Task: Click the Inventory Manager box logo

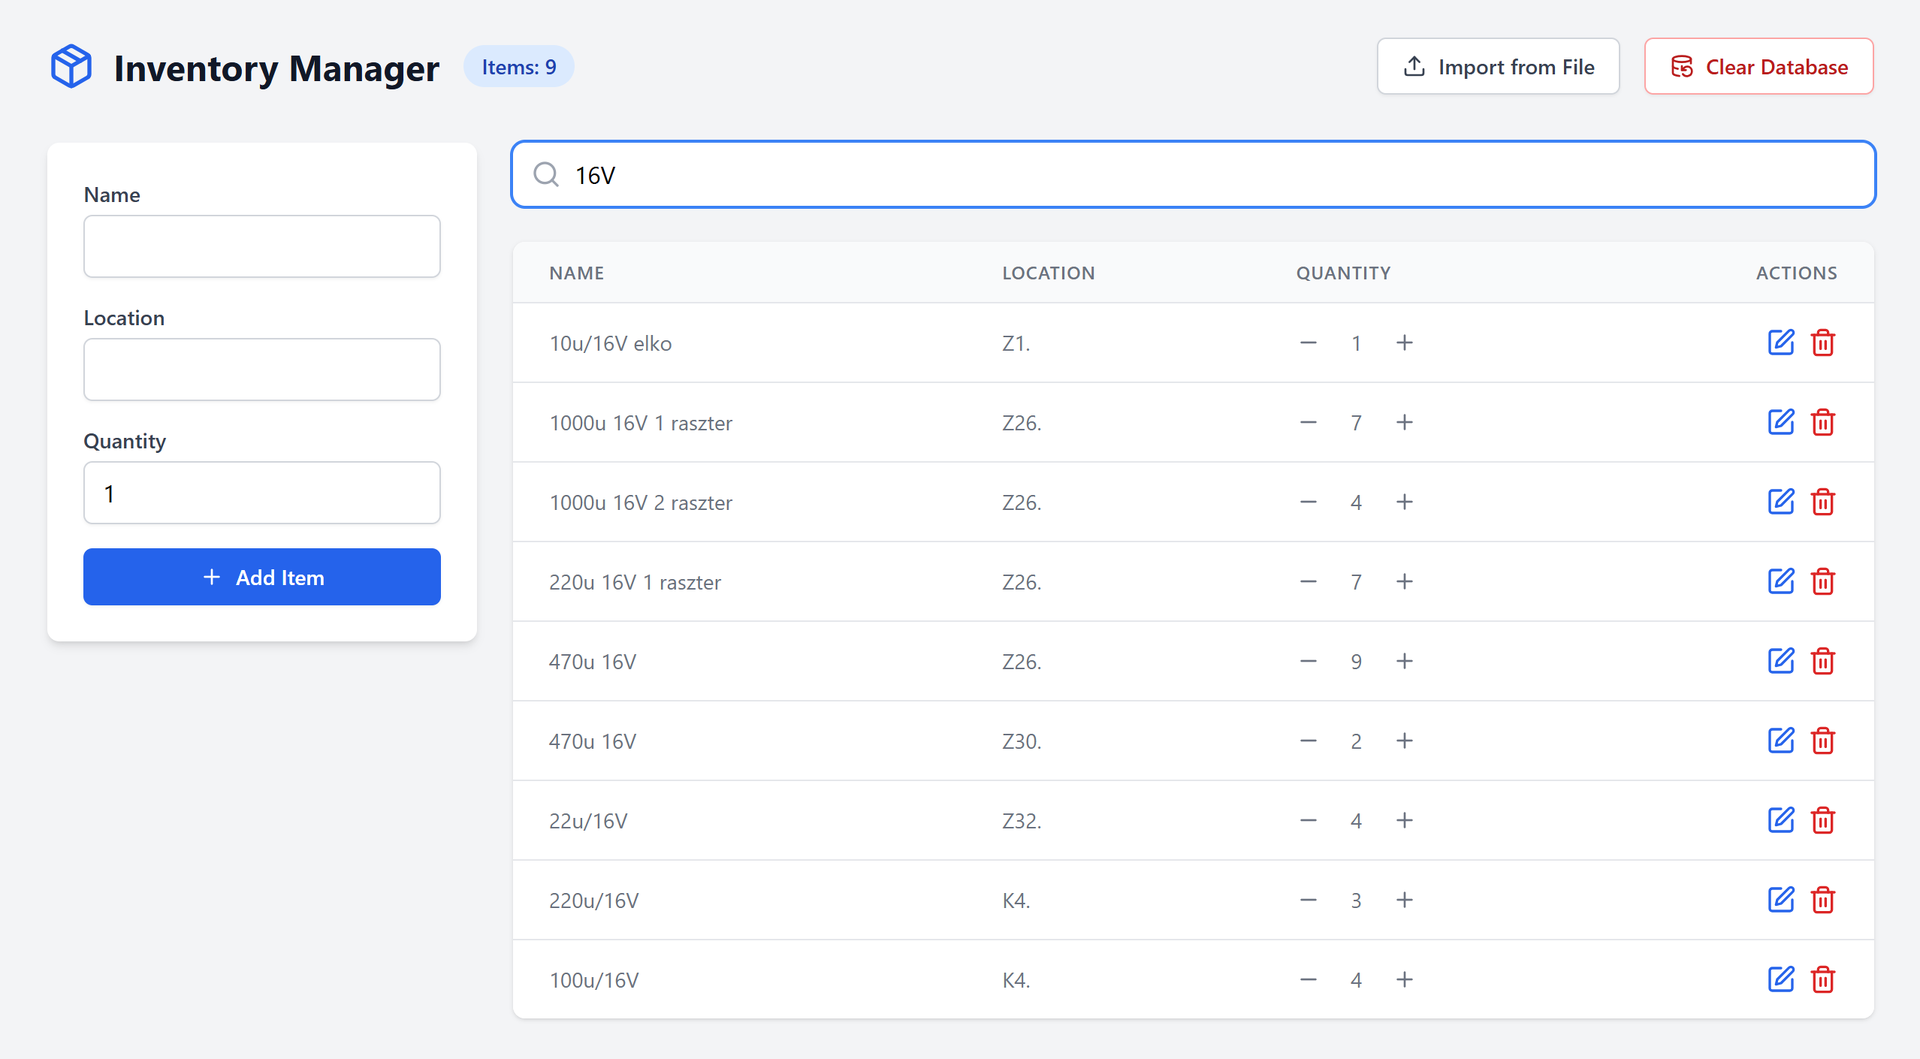Action: pos(71,67)
